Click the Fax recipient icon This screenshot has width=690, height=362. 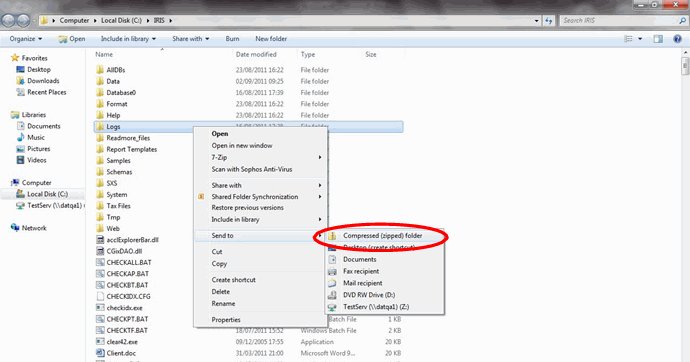click(x=332, y=271)
